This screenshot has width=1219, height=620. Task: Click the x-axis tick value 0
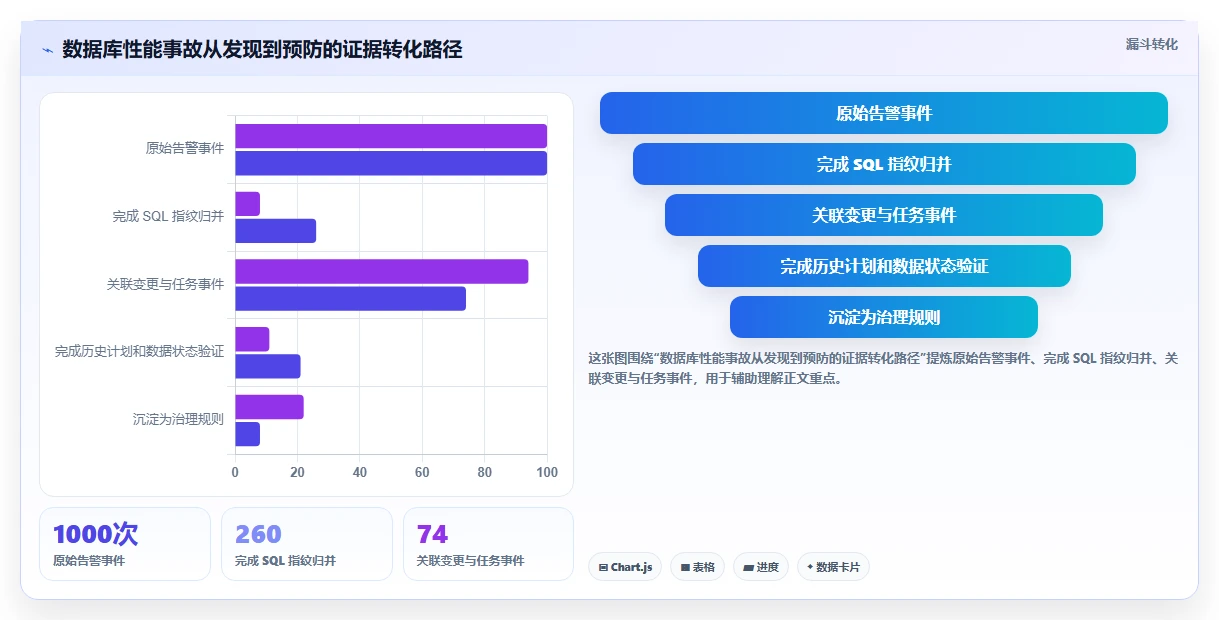(235, 472)
